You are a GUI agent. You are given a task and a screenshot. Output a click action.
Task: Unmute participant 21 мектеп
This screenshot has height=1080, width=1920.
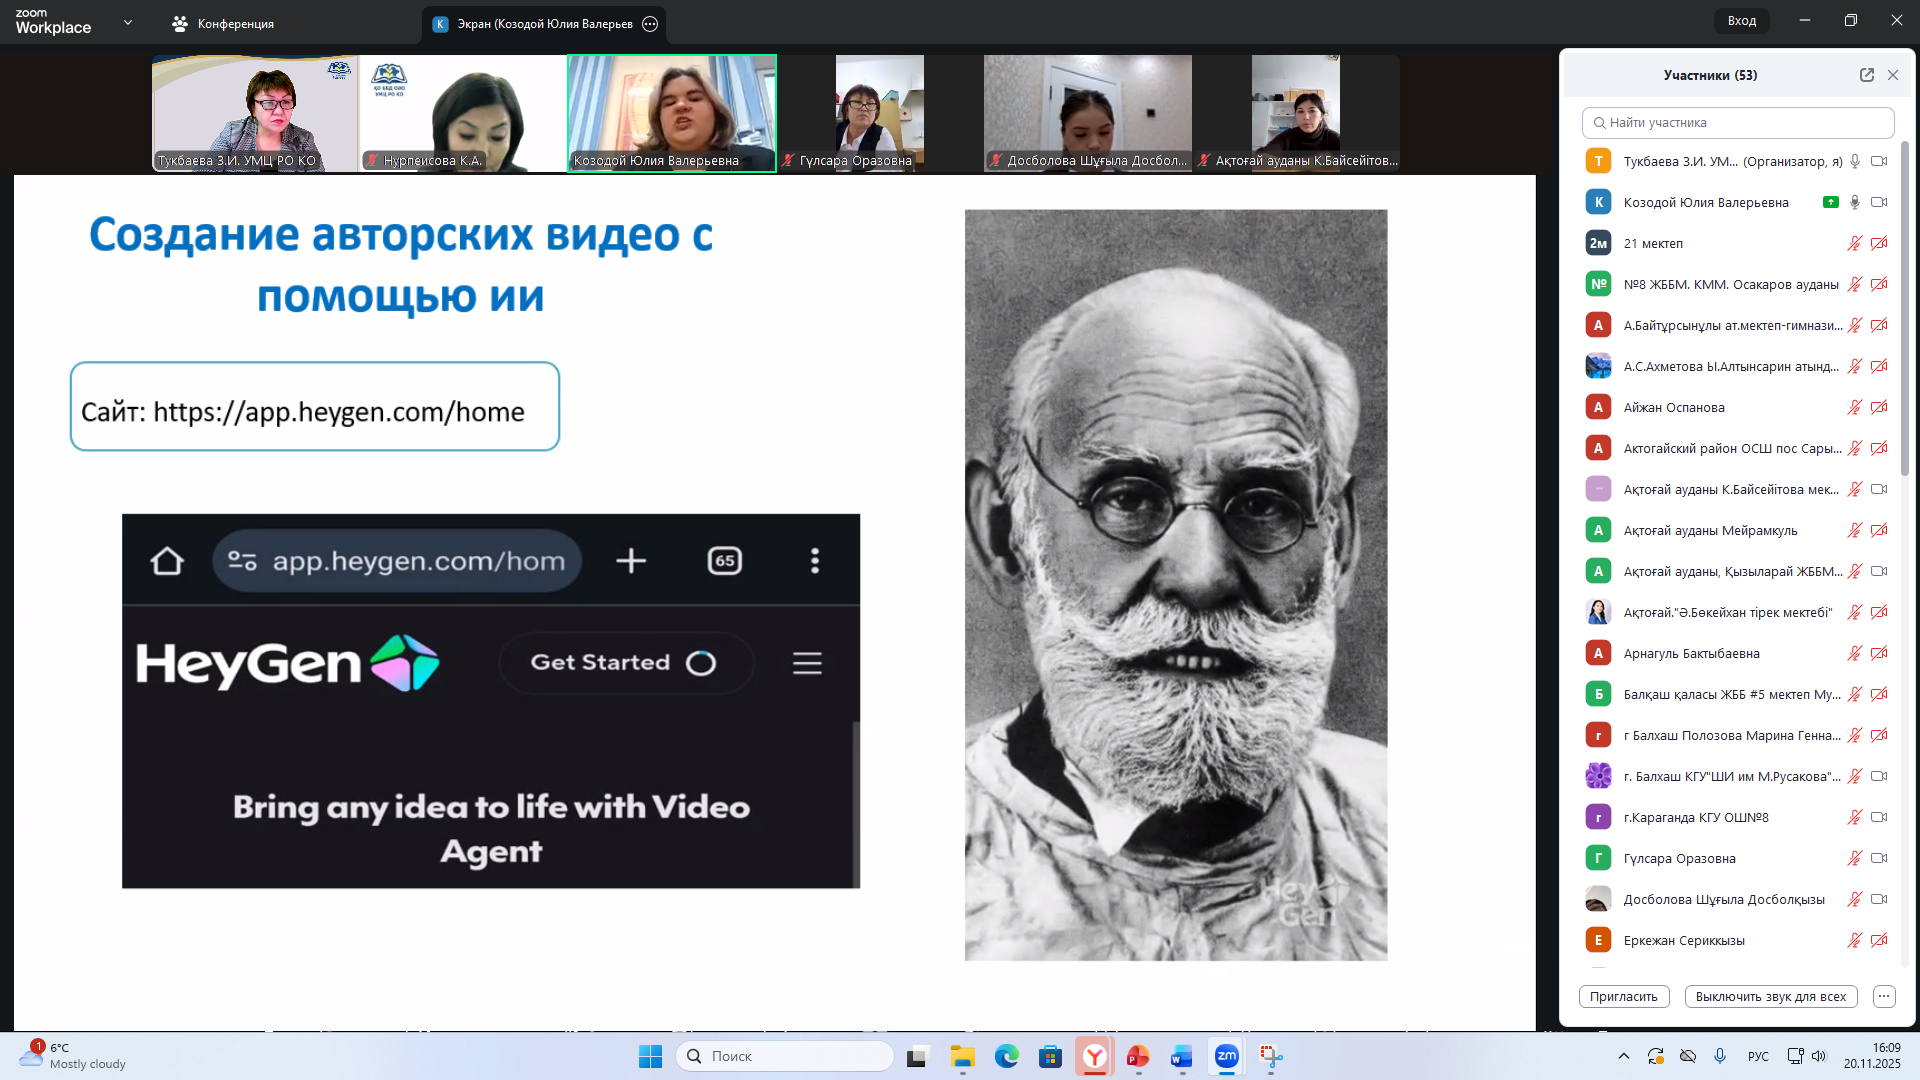[1854, 243]
